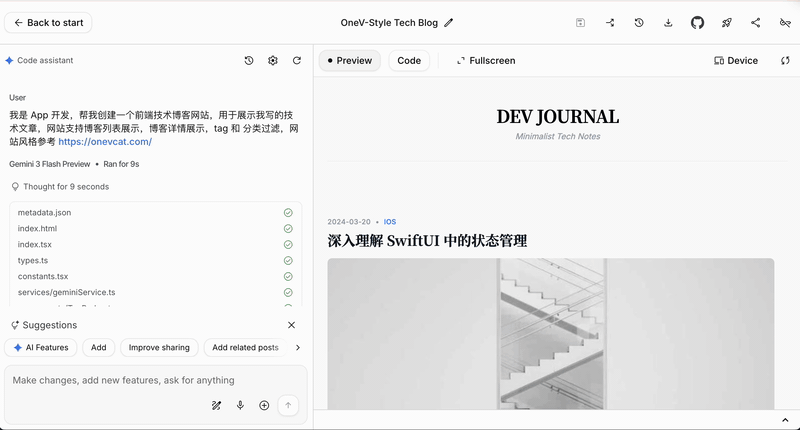This screenshot has height=430, width=800.
Task: Click the DEV JOURNAL blog heading
Action: (558, 117)
